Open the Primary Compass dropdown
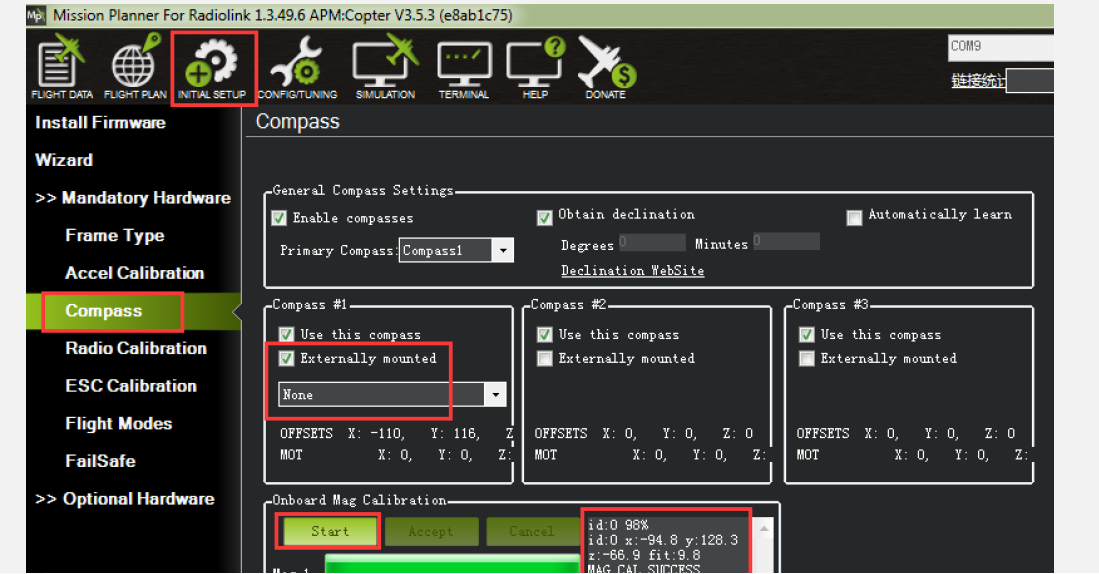This screenshot has width=1099, height=574. 503,251
